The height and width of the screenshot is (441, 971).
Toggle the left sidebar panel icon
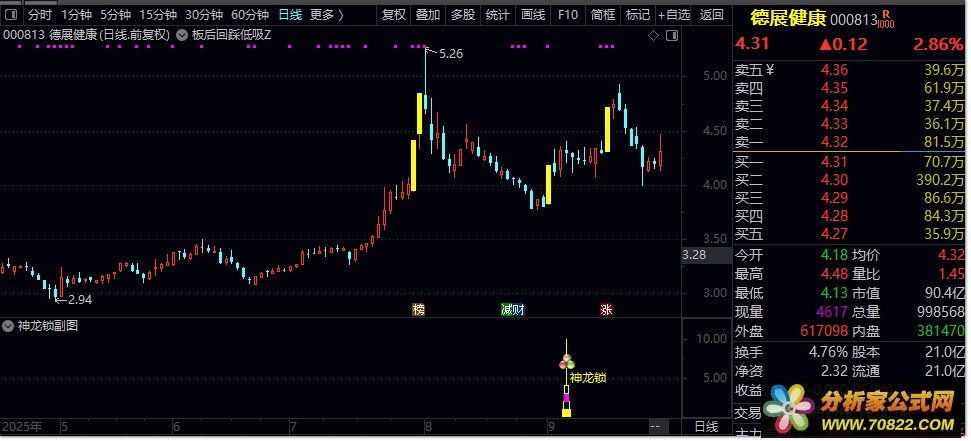10,15
